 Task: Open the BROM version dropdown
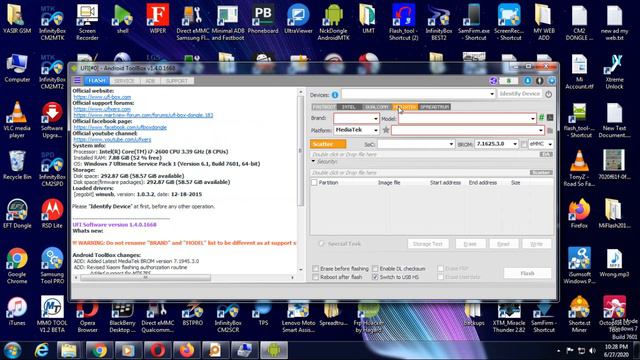(514, 144)
